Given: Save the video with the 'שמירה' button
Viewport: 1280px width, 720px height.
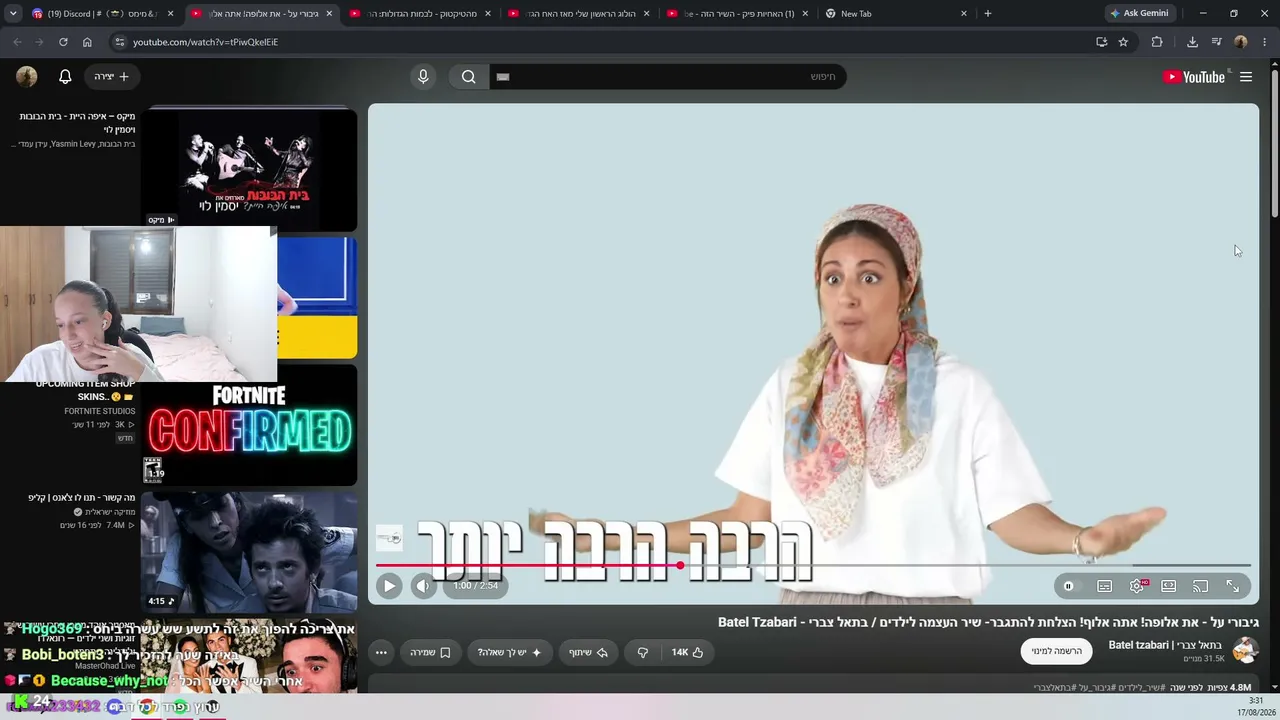Looking at the screenshot, I should 430,652.
